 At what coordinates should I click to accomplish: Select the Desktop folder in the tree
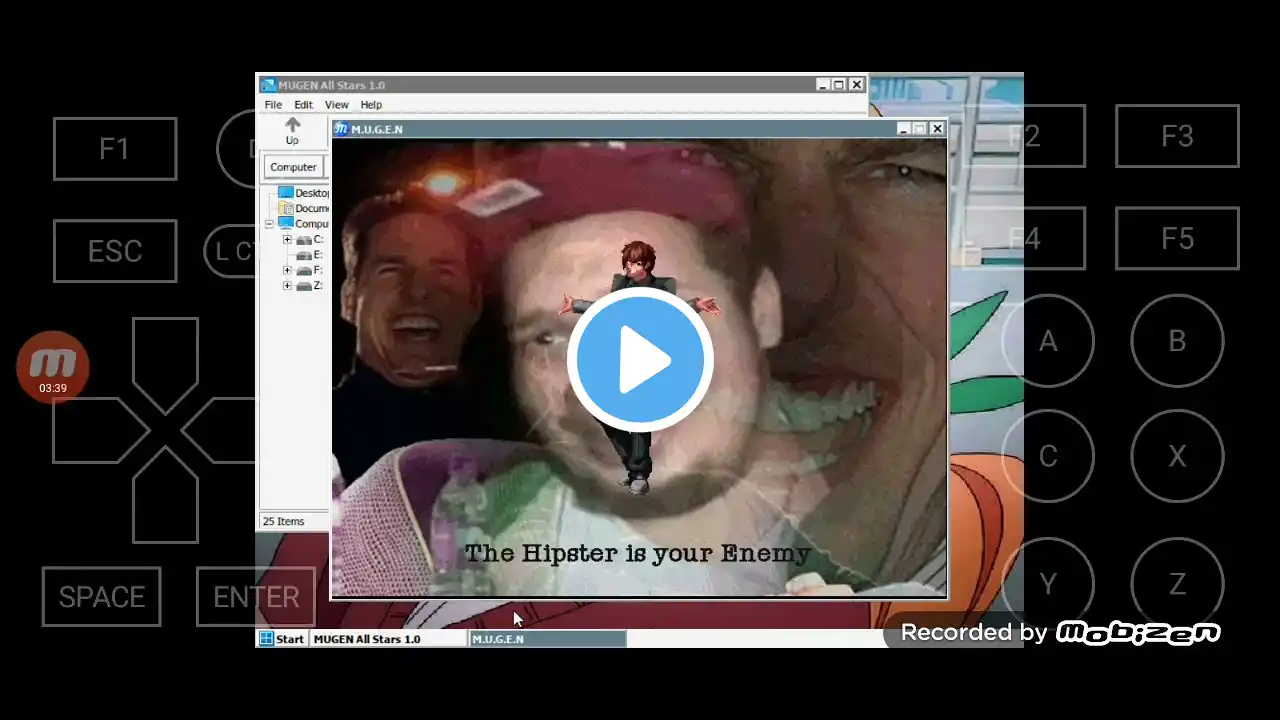click(x=304, y=193)
